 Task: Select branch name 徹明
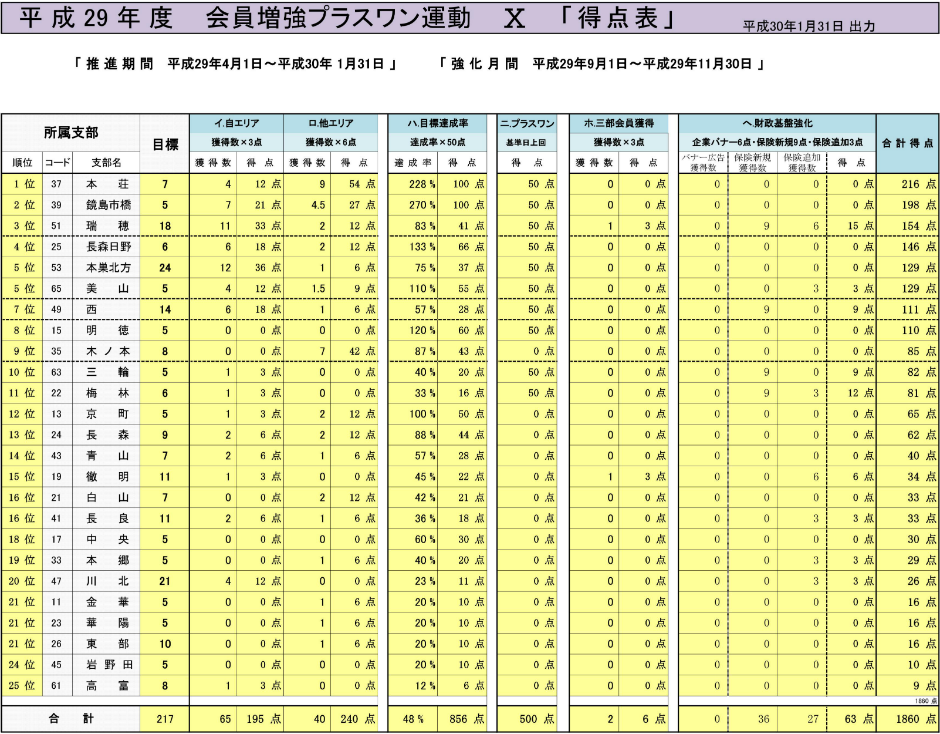point(107,477)
